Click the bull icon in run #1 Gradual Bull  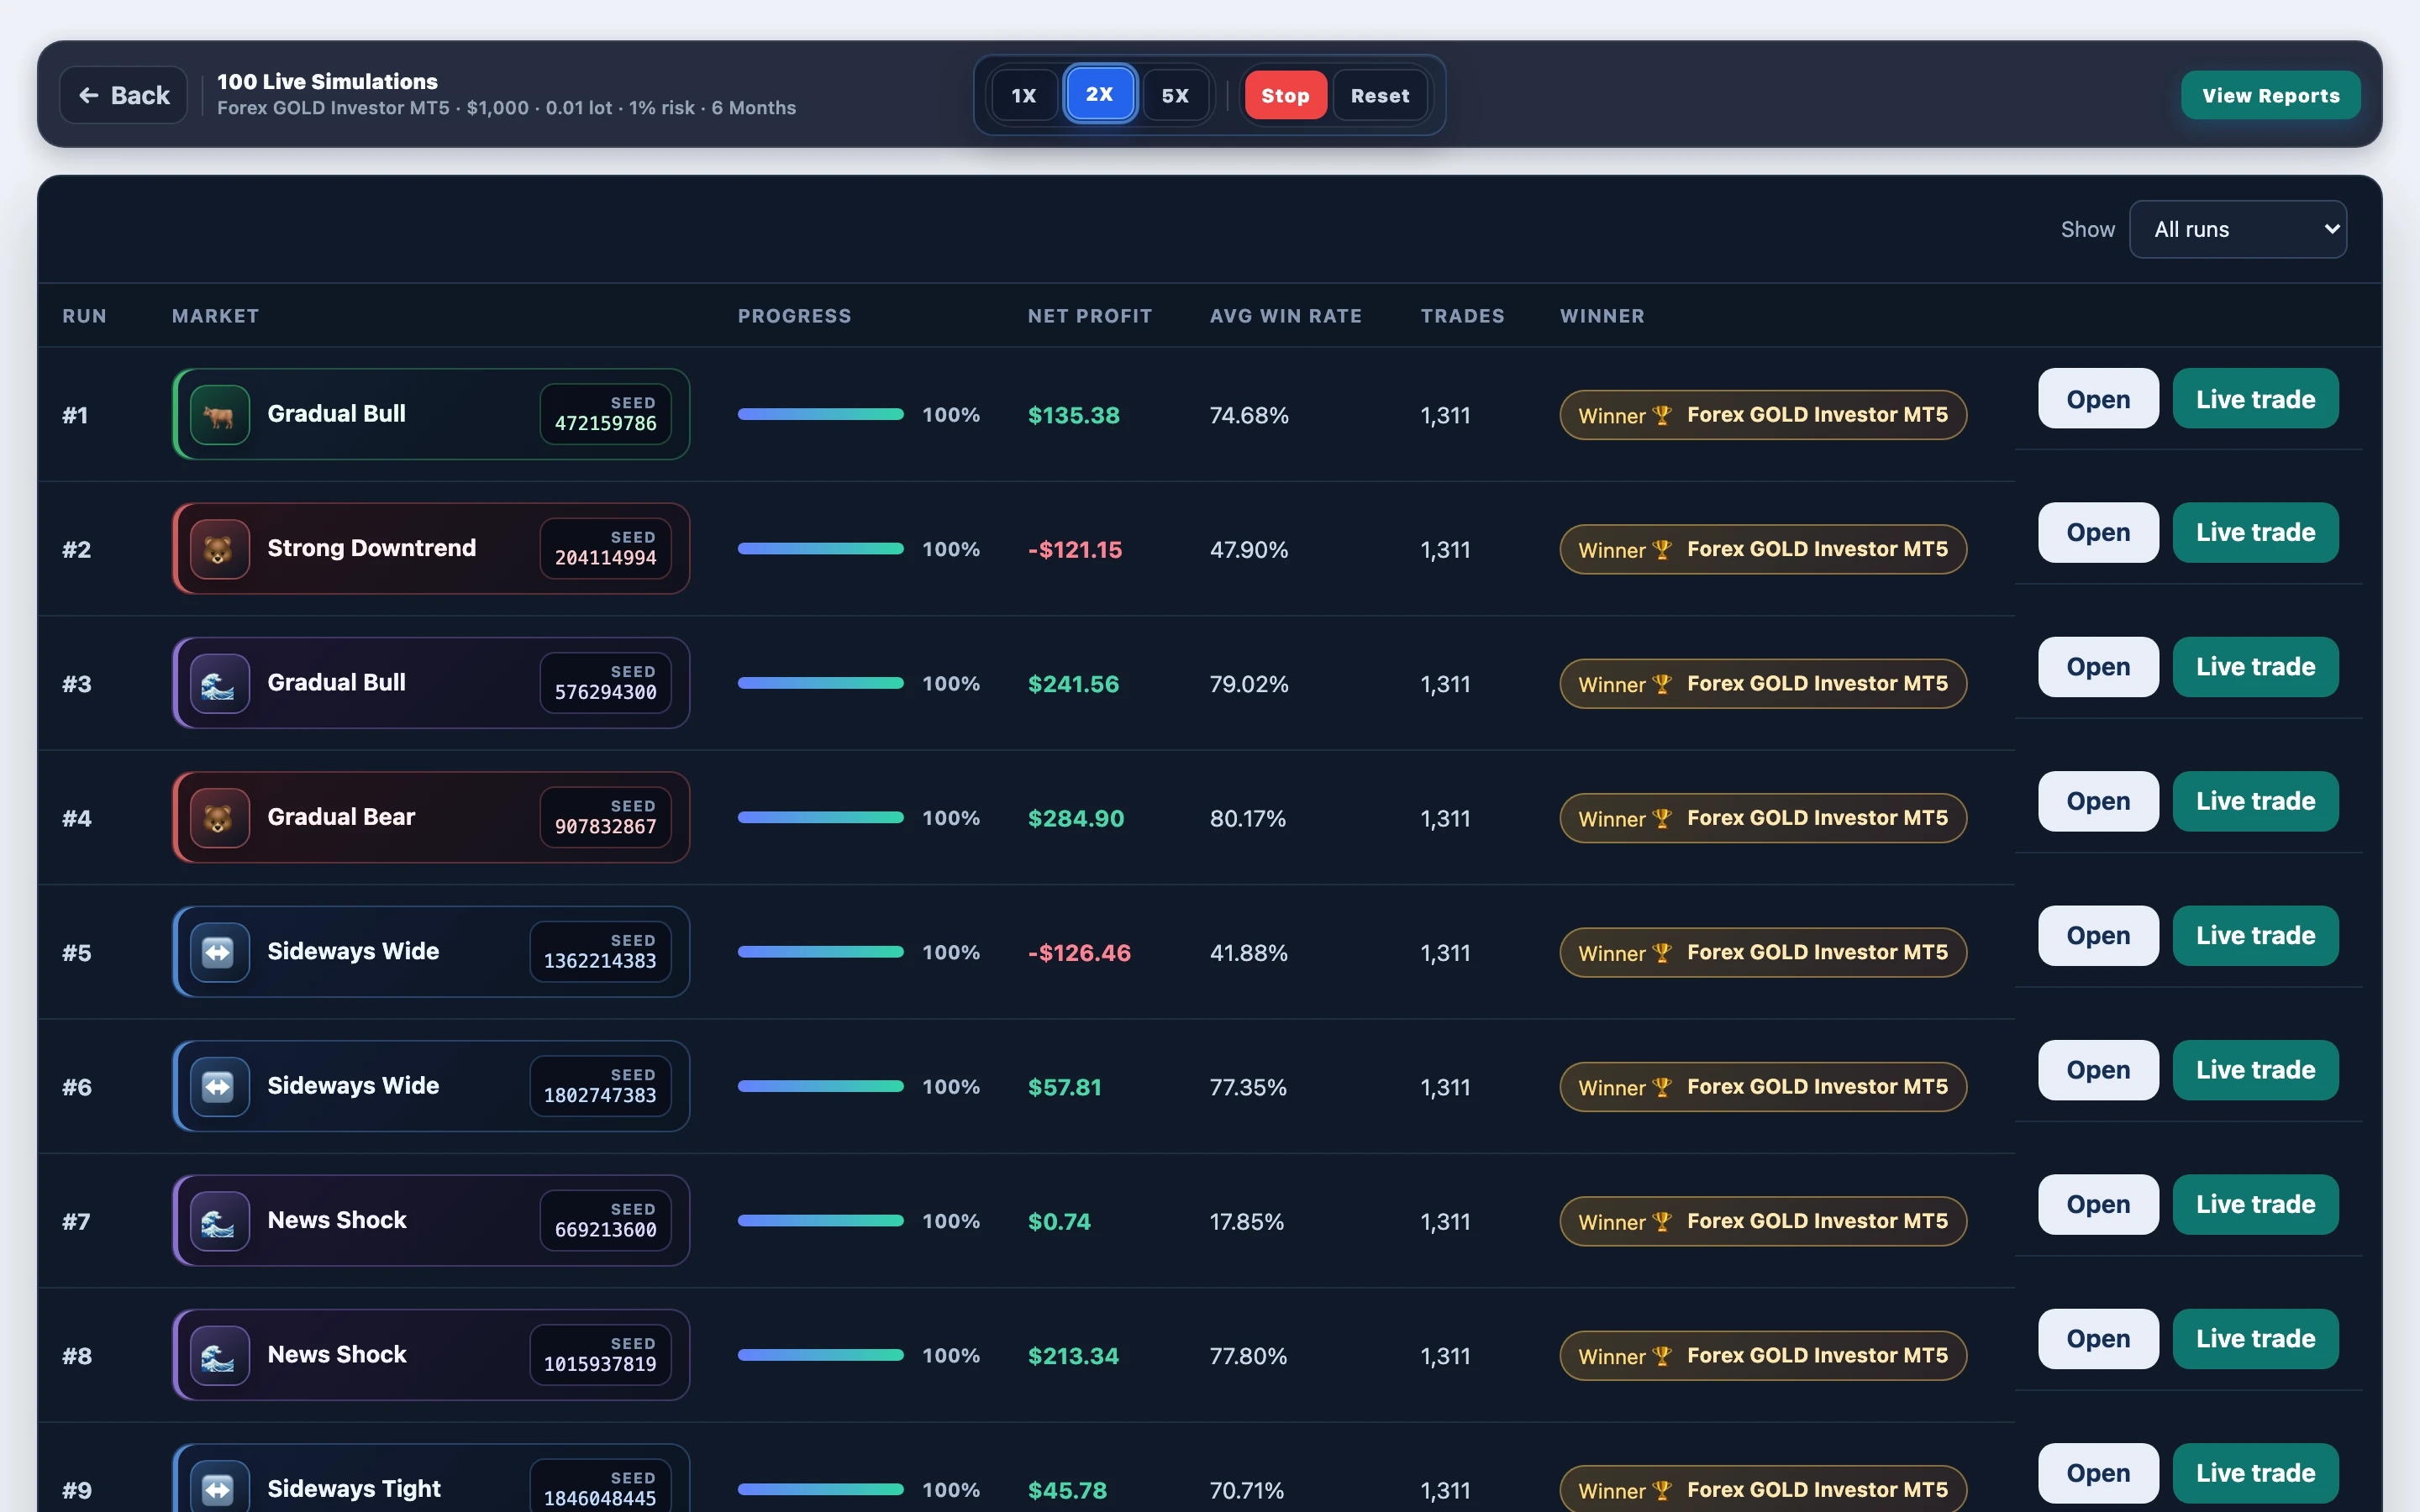(x=219, y=414)
